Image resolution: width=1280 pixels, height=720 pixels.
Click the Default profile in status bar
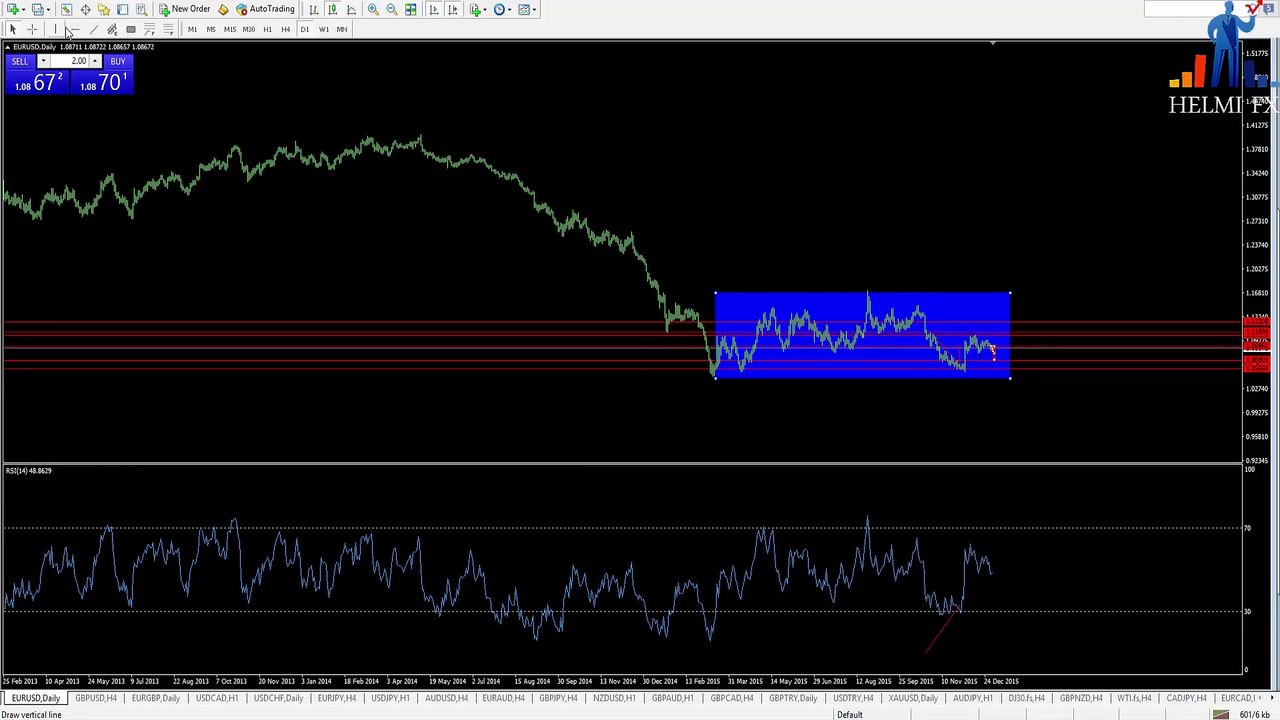click(x=850, y=714)
